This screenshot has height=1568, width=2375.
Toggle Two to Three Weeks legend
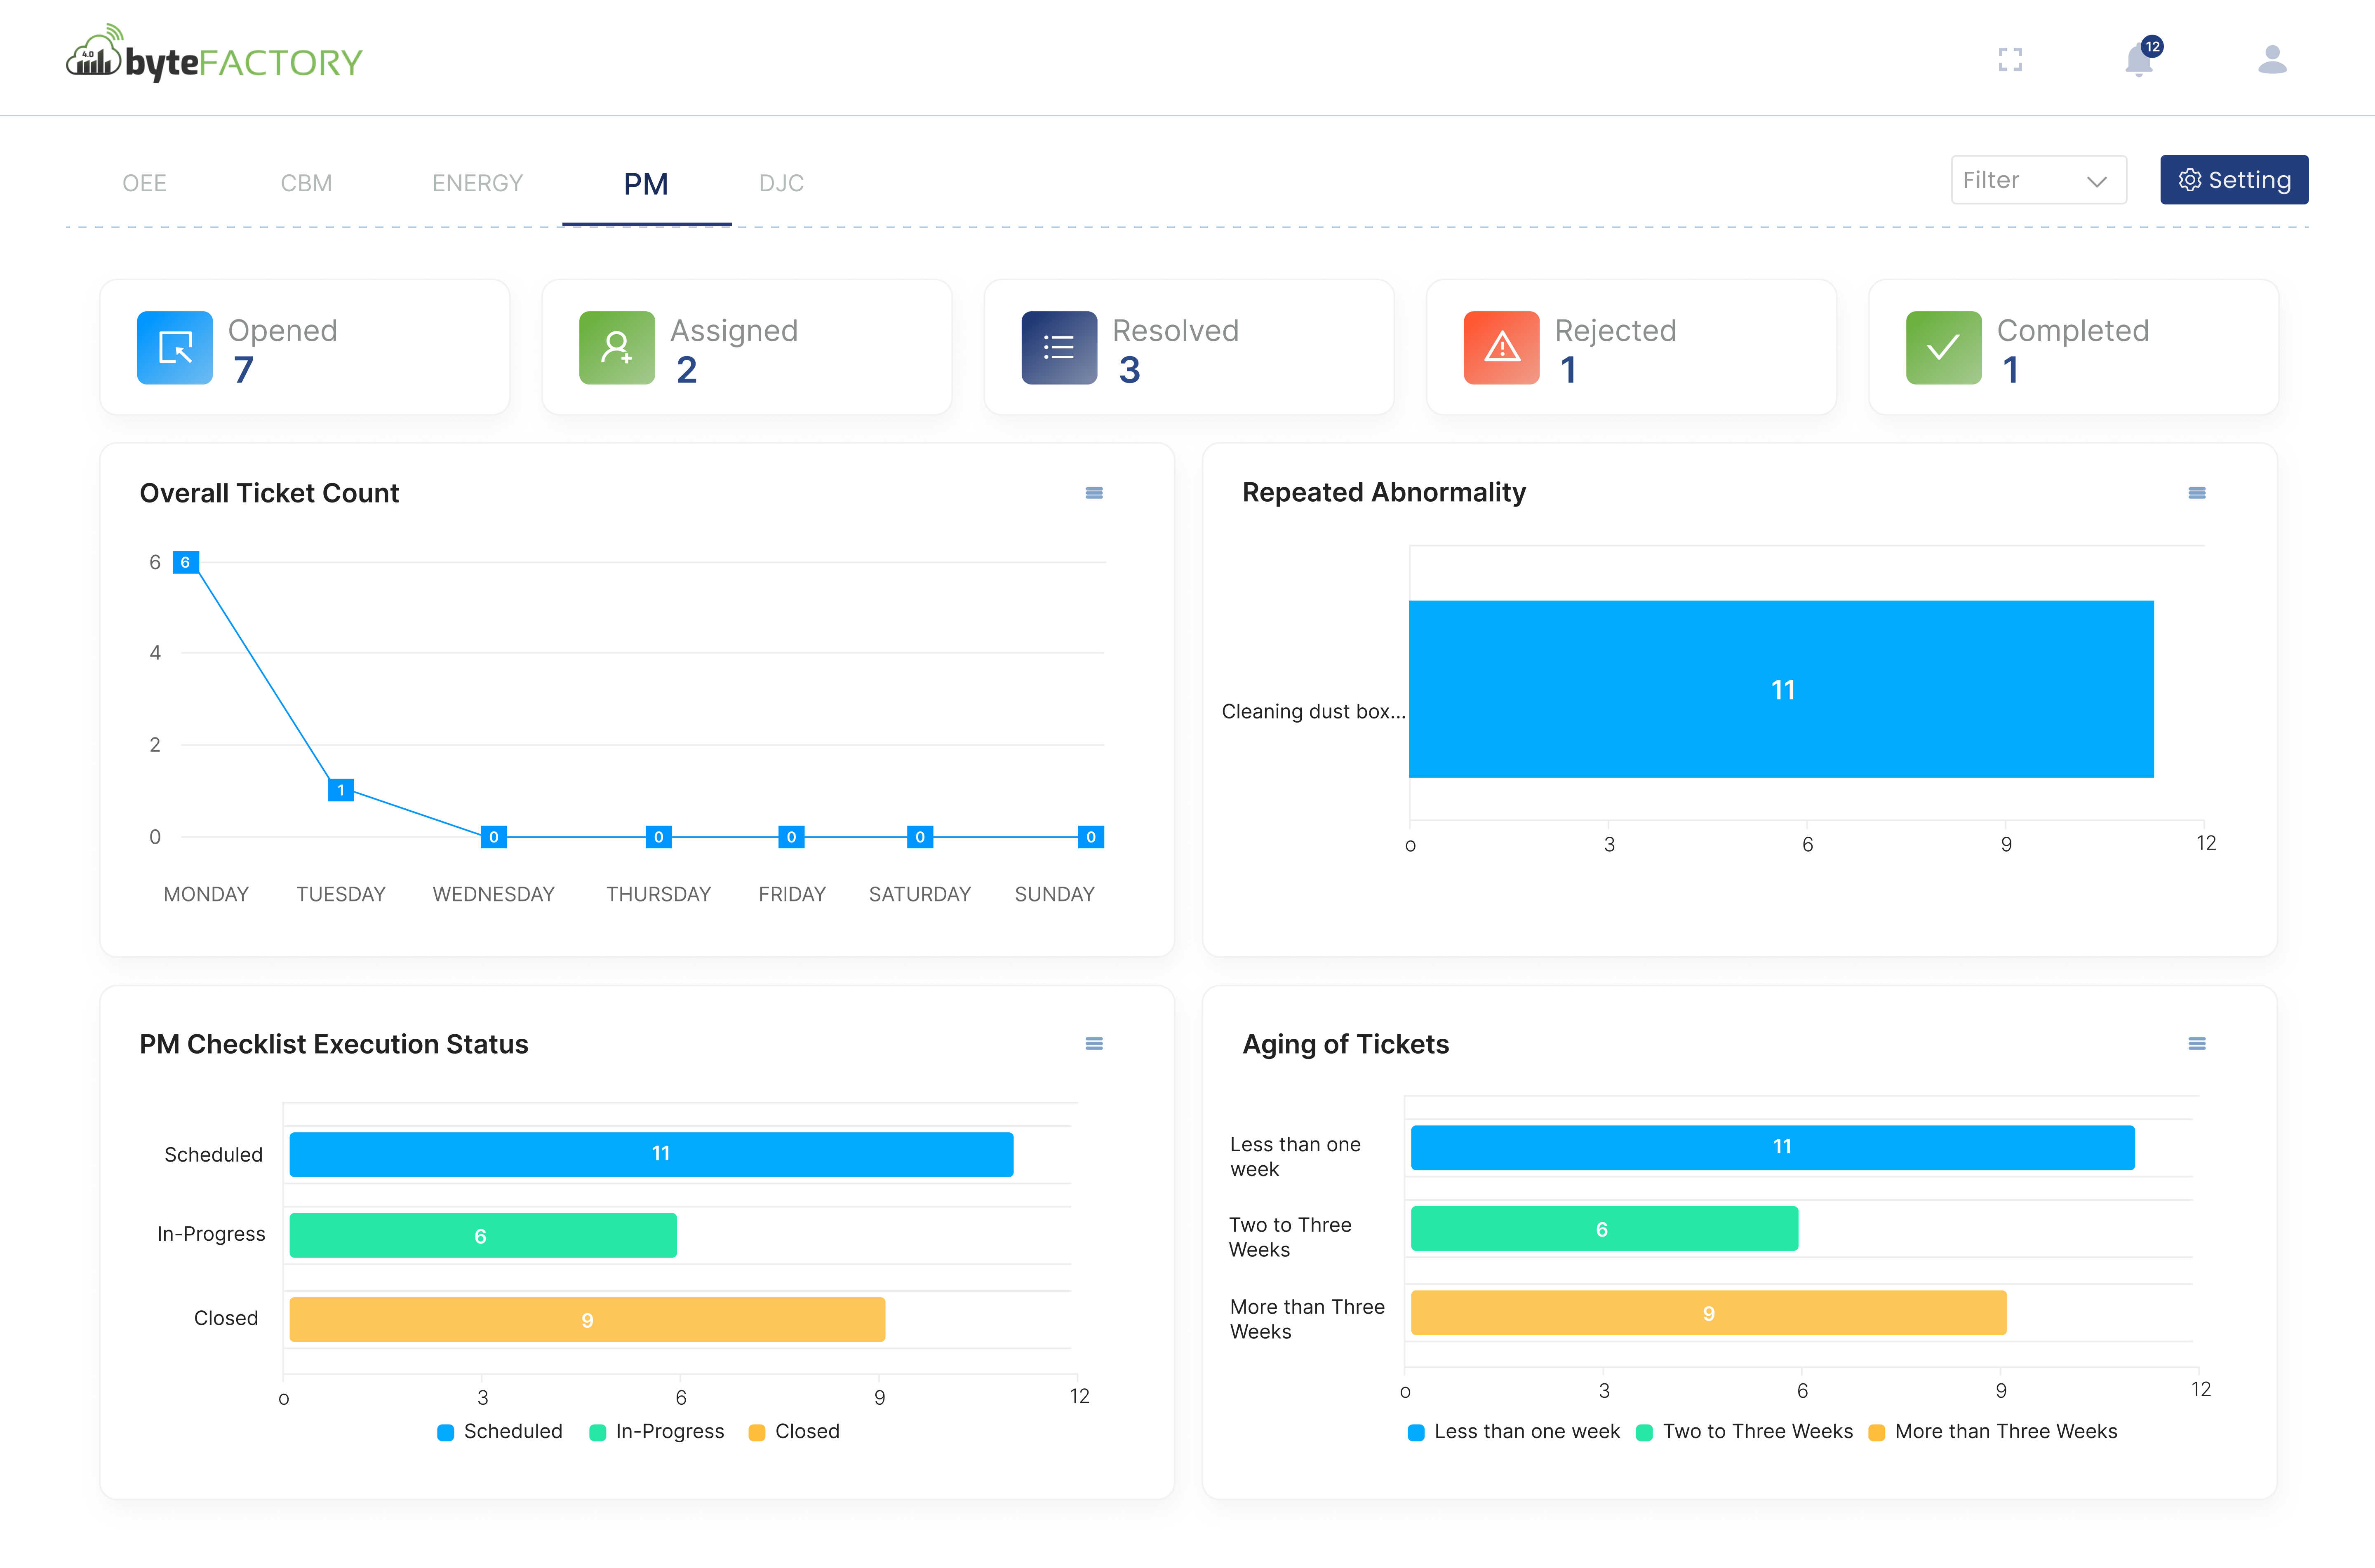pos(1744,1431)
